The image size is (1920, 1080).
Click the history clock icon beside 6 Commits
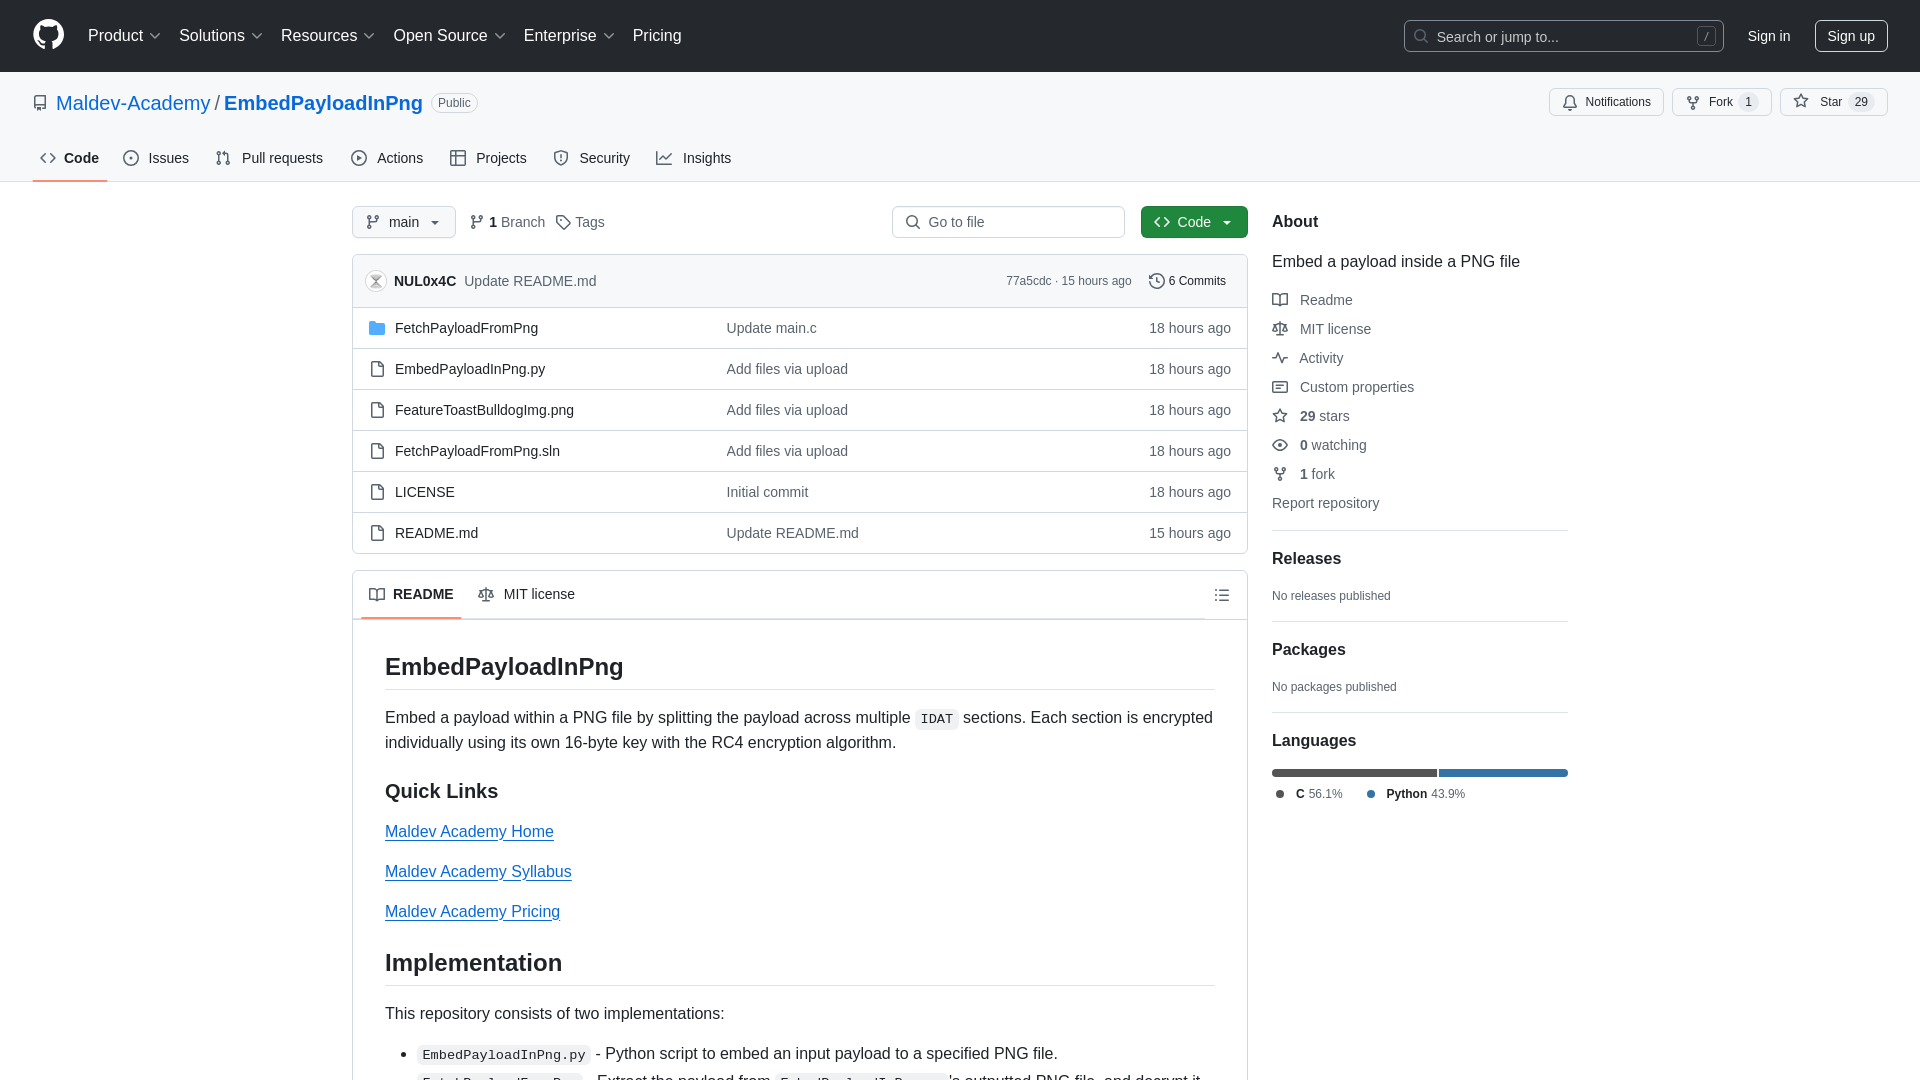pos(1157,281)
